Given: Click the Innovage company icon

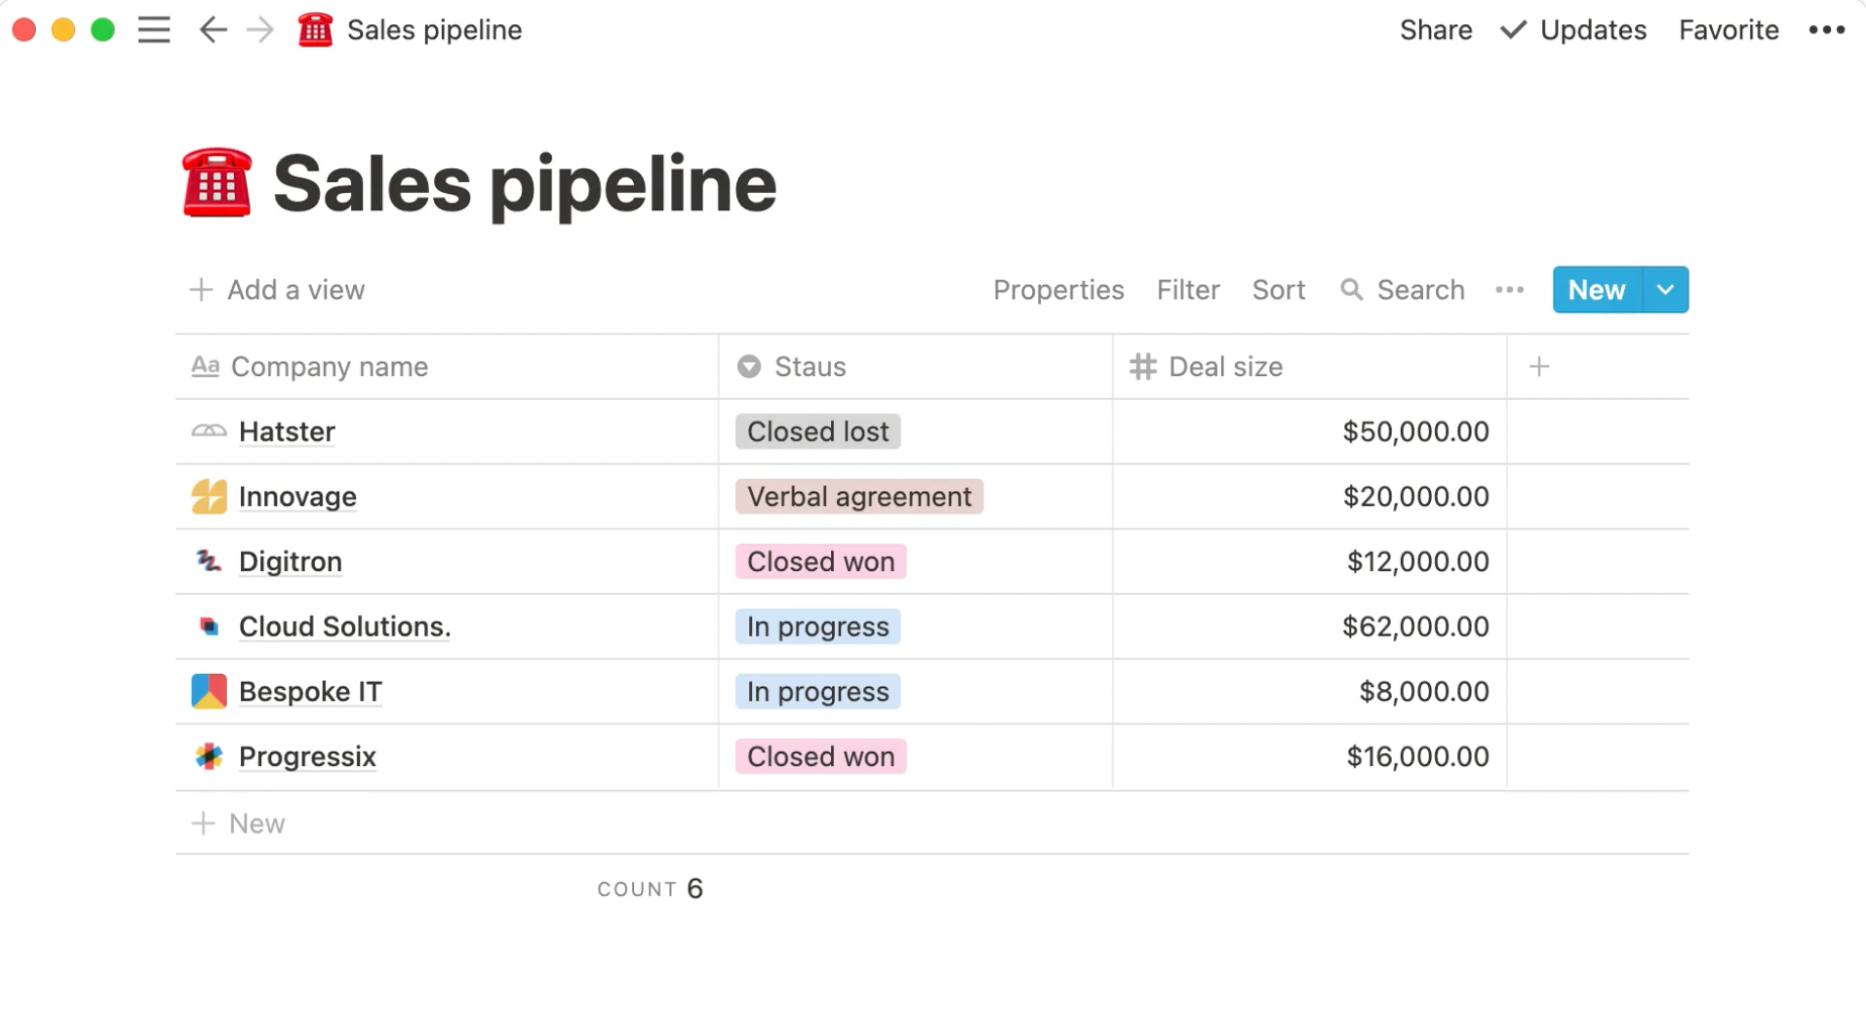Looking at the screenshot, I should tap(207, 496).
